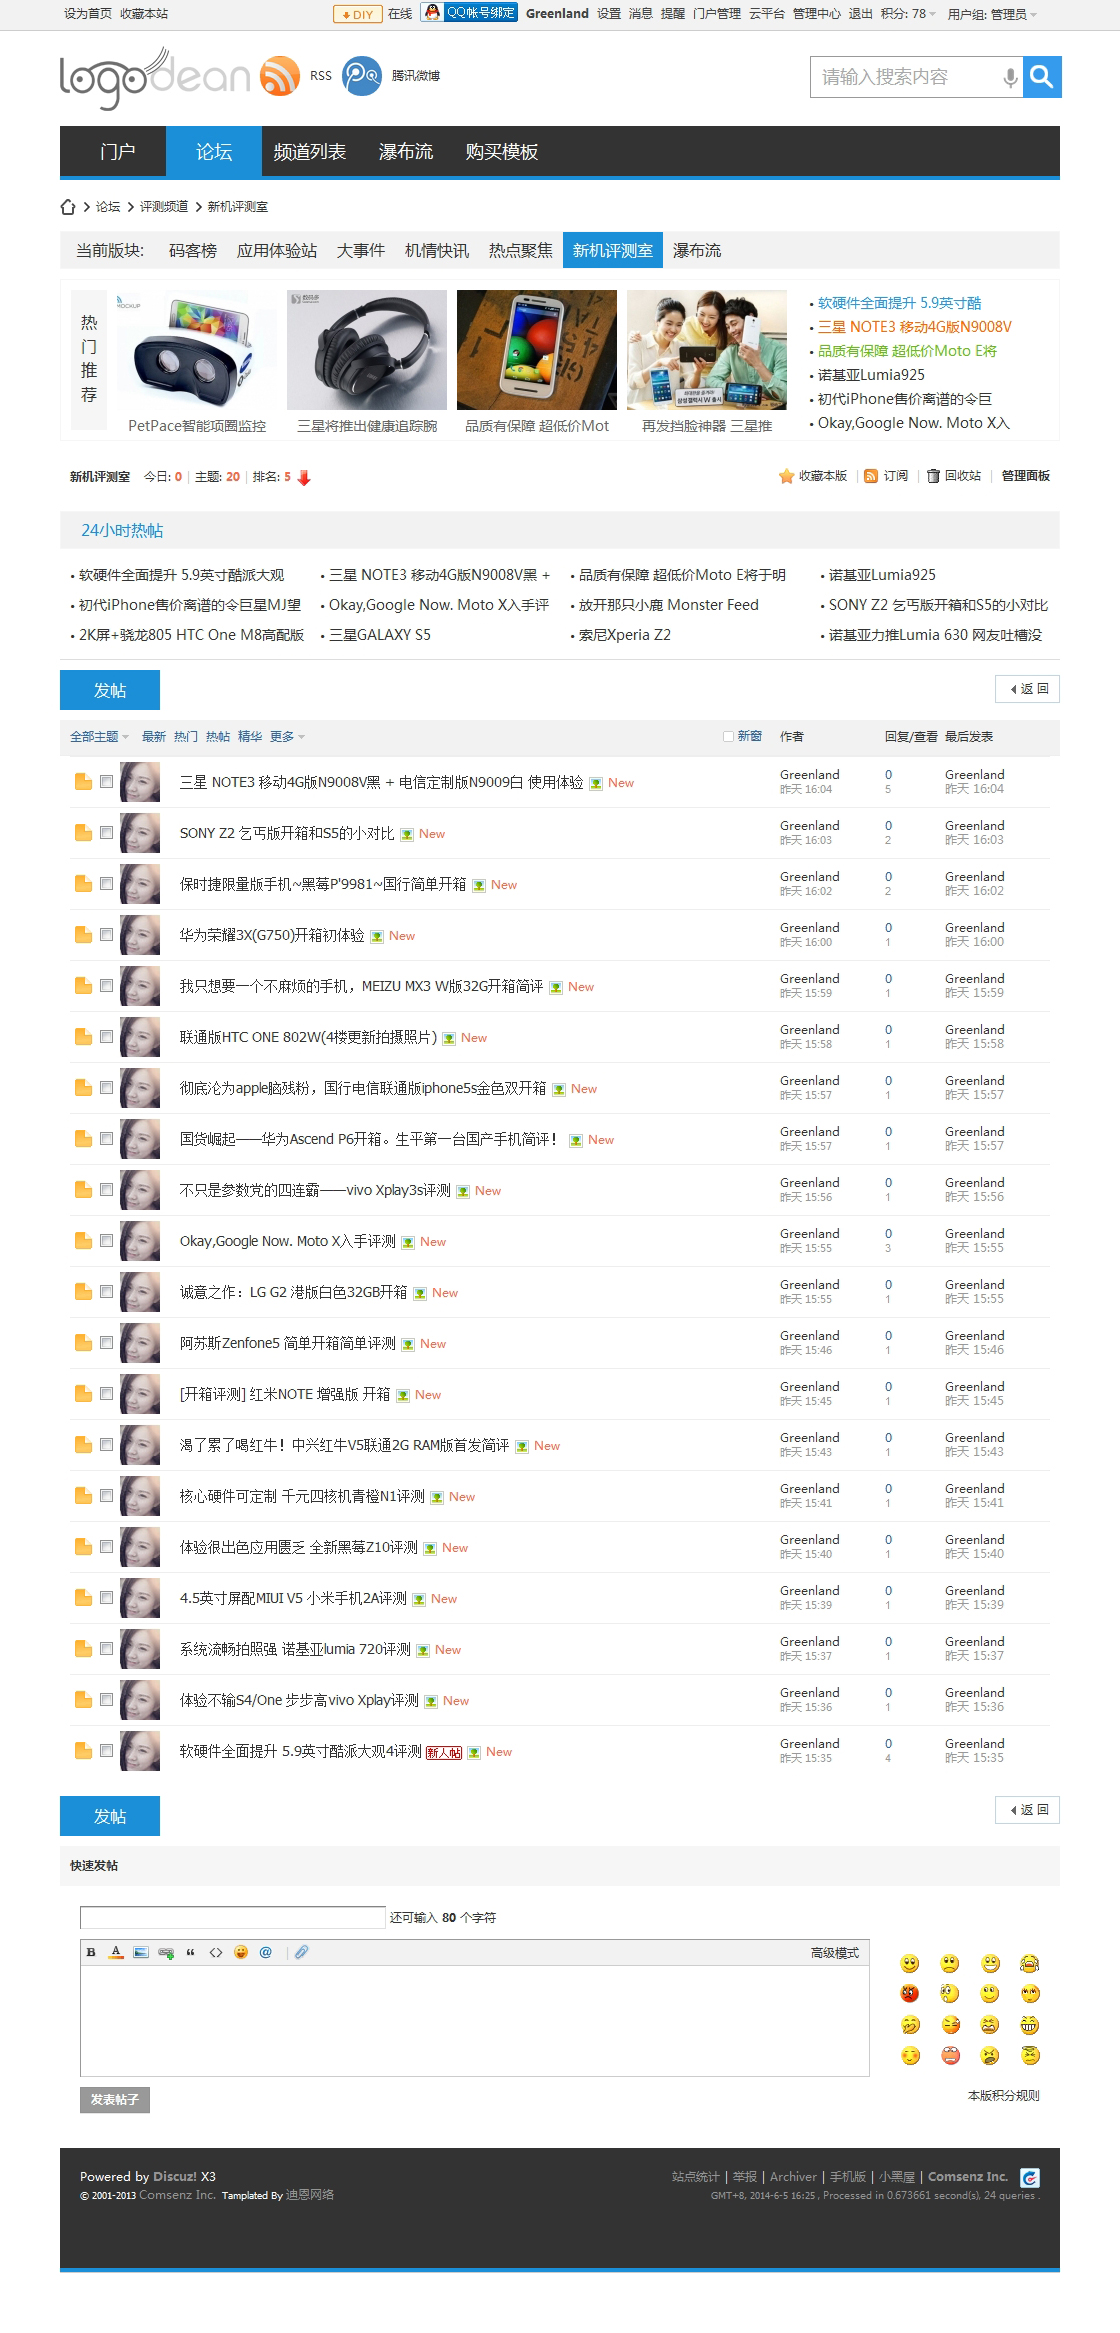Check the box for 华为荣耀3X thread
This screenshot has width=1120, height=2333.
106,934
